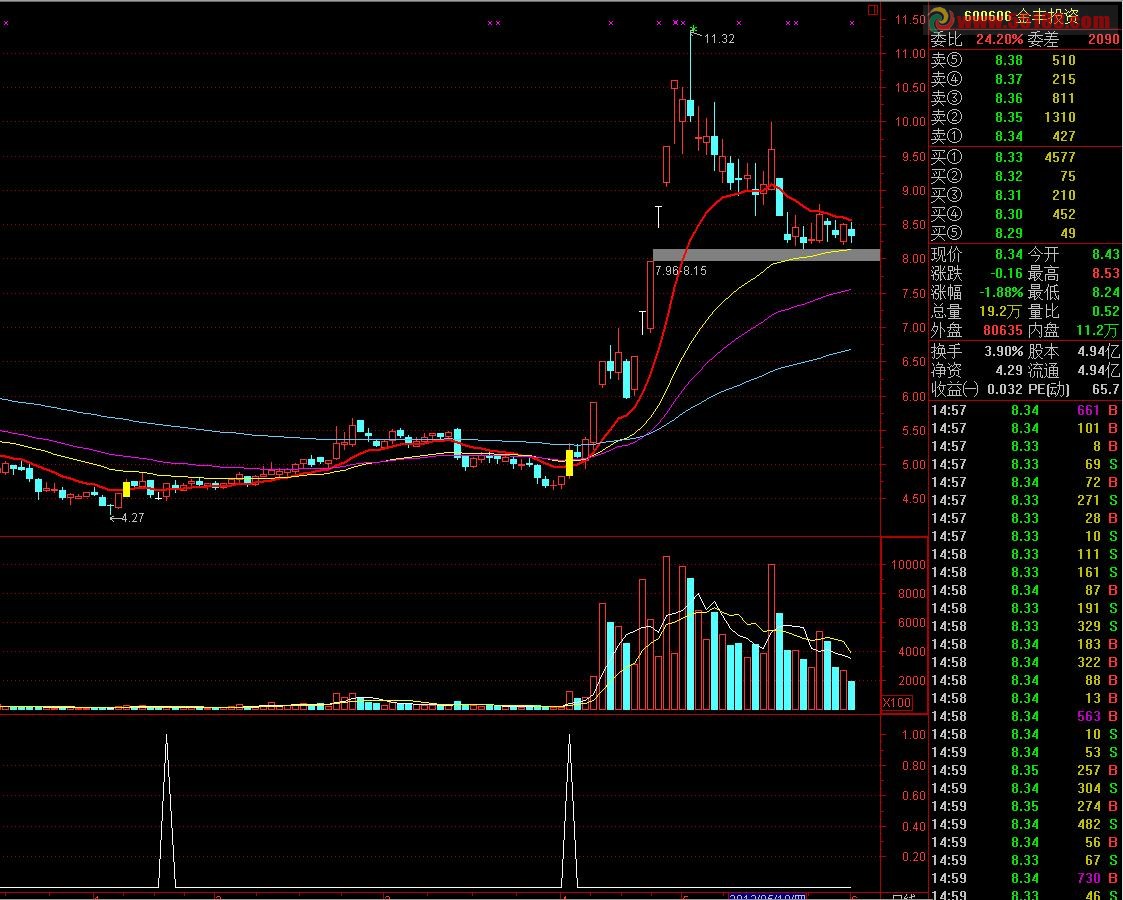Click the 外盘 80635 field
The image size is (1123, 900).
[977, 330]
